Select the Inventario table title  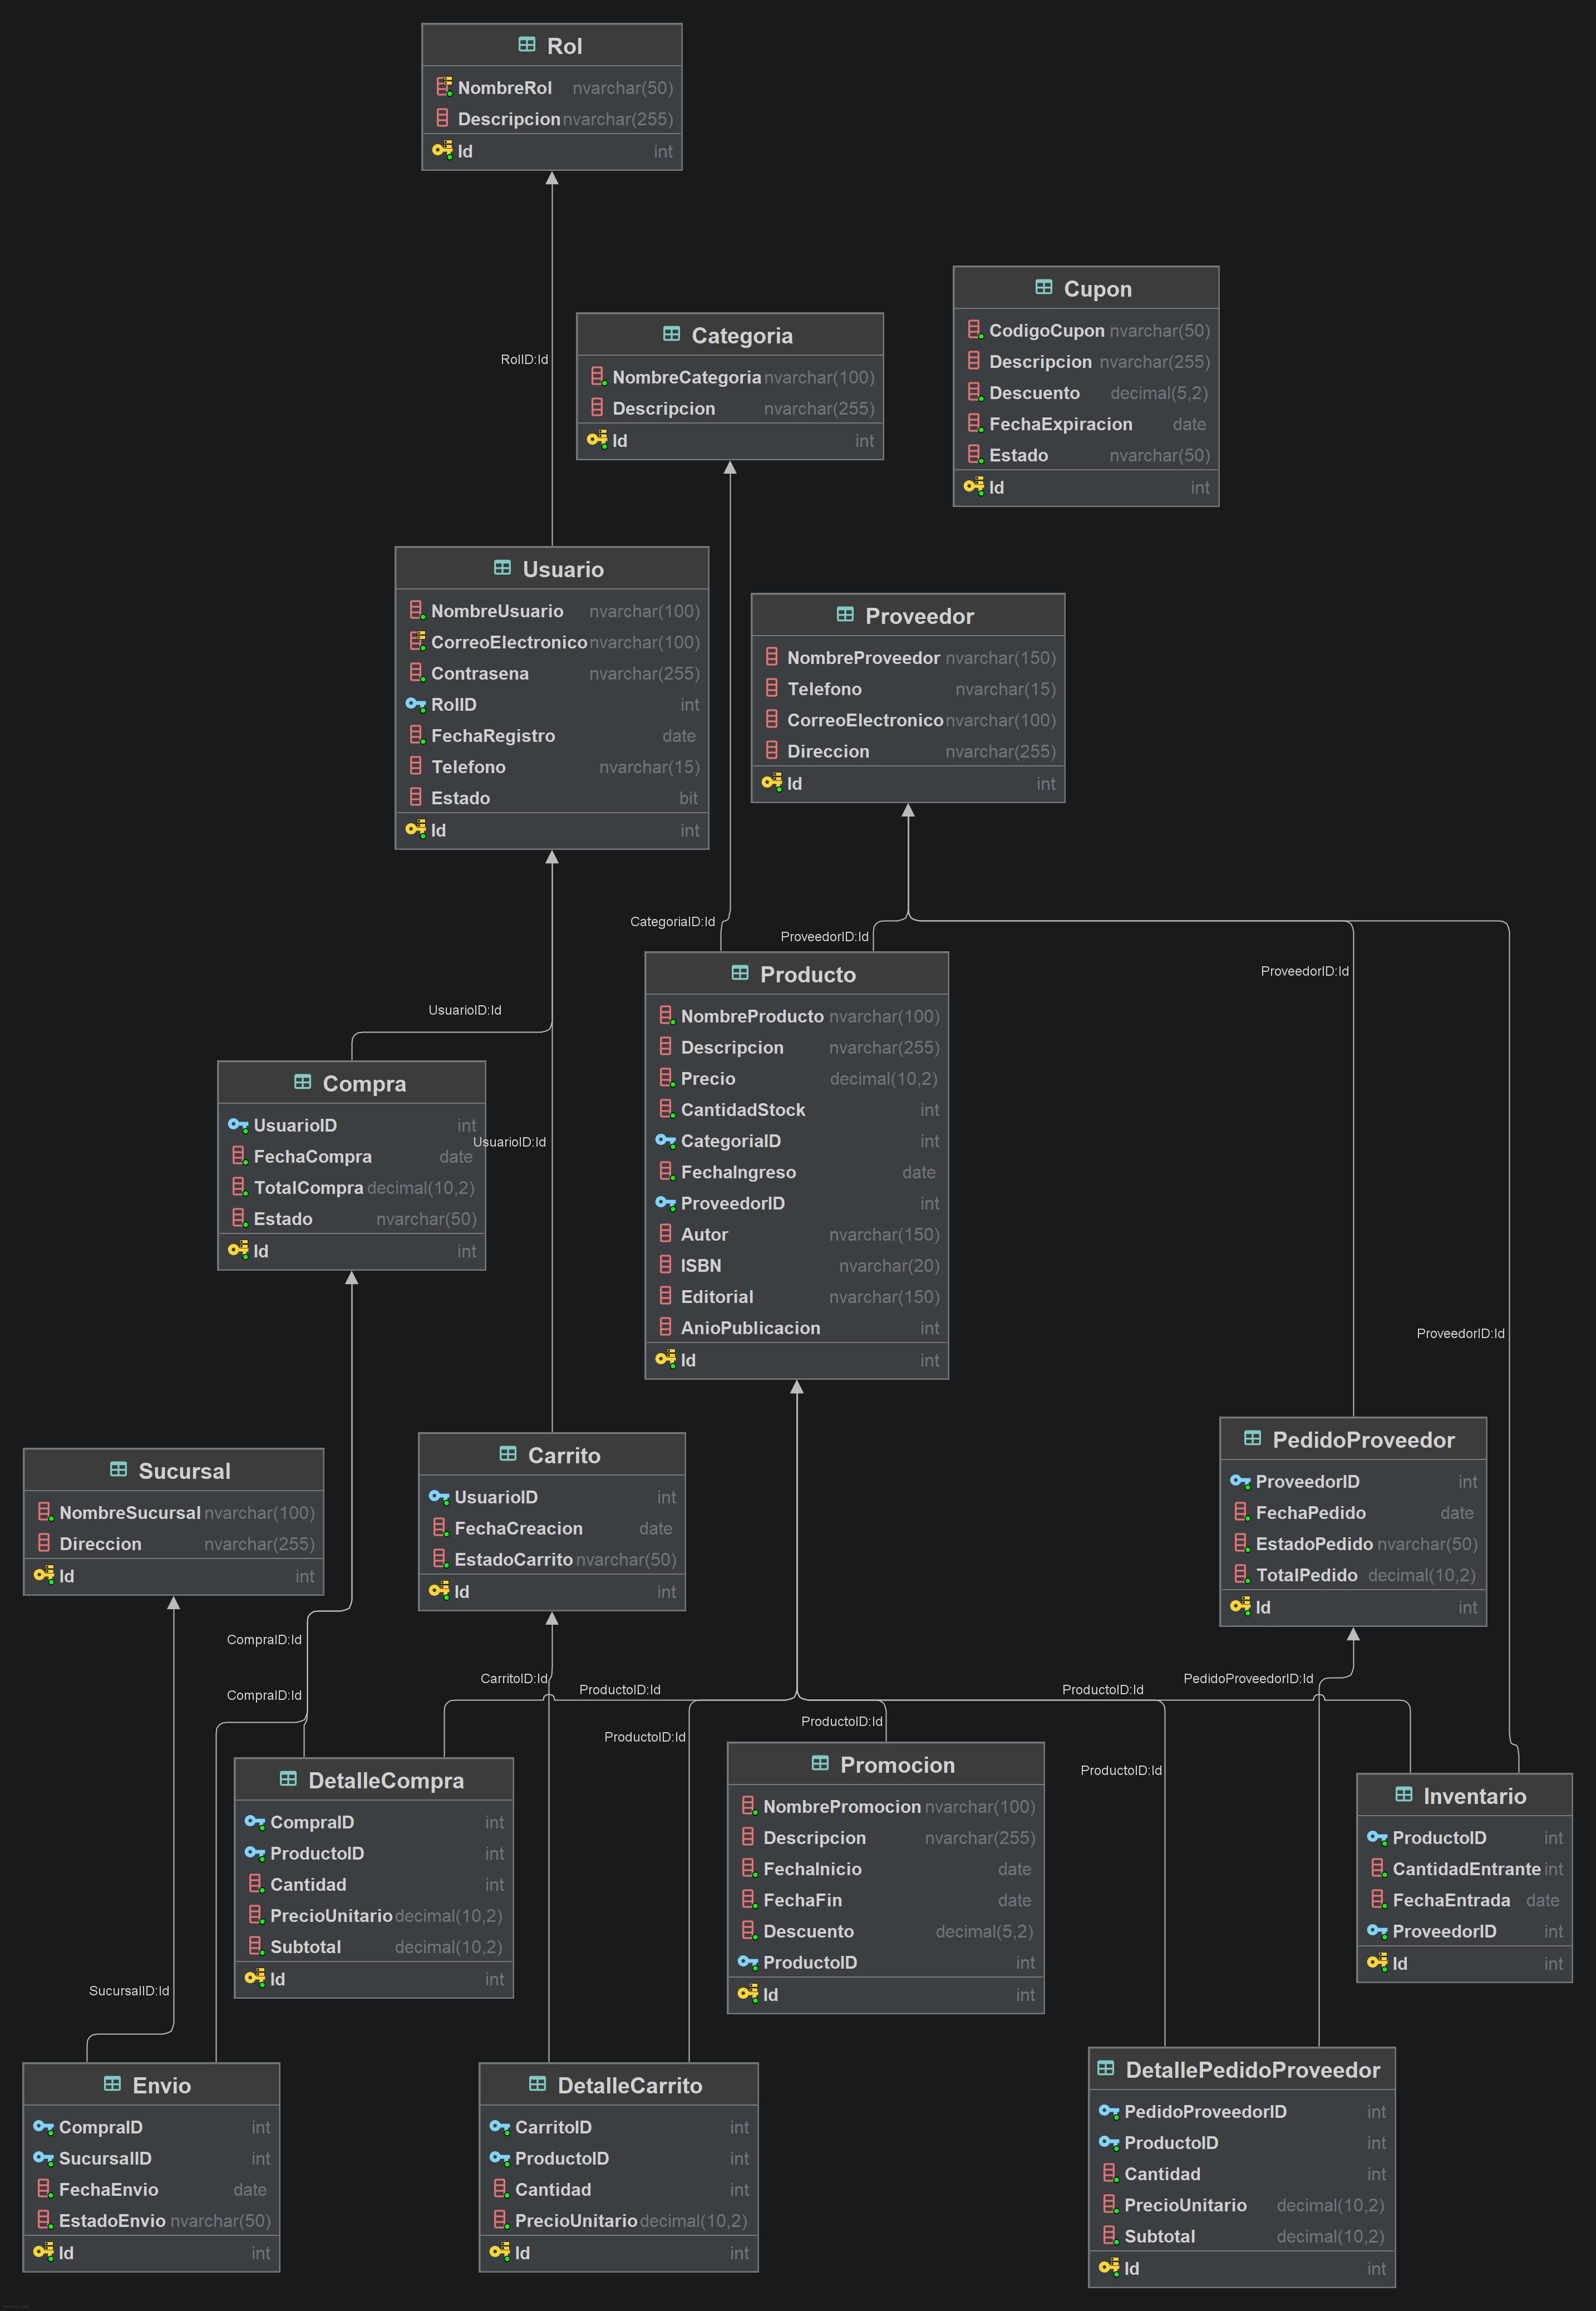tap(1474, 1796)
